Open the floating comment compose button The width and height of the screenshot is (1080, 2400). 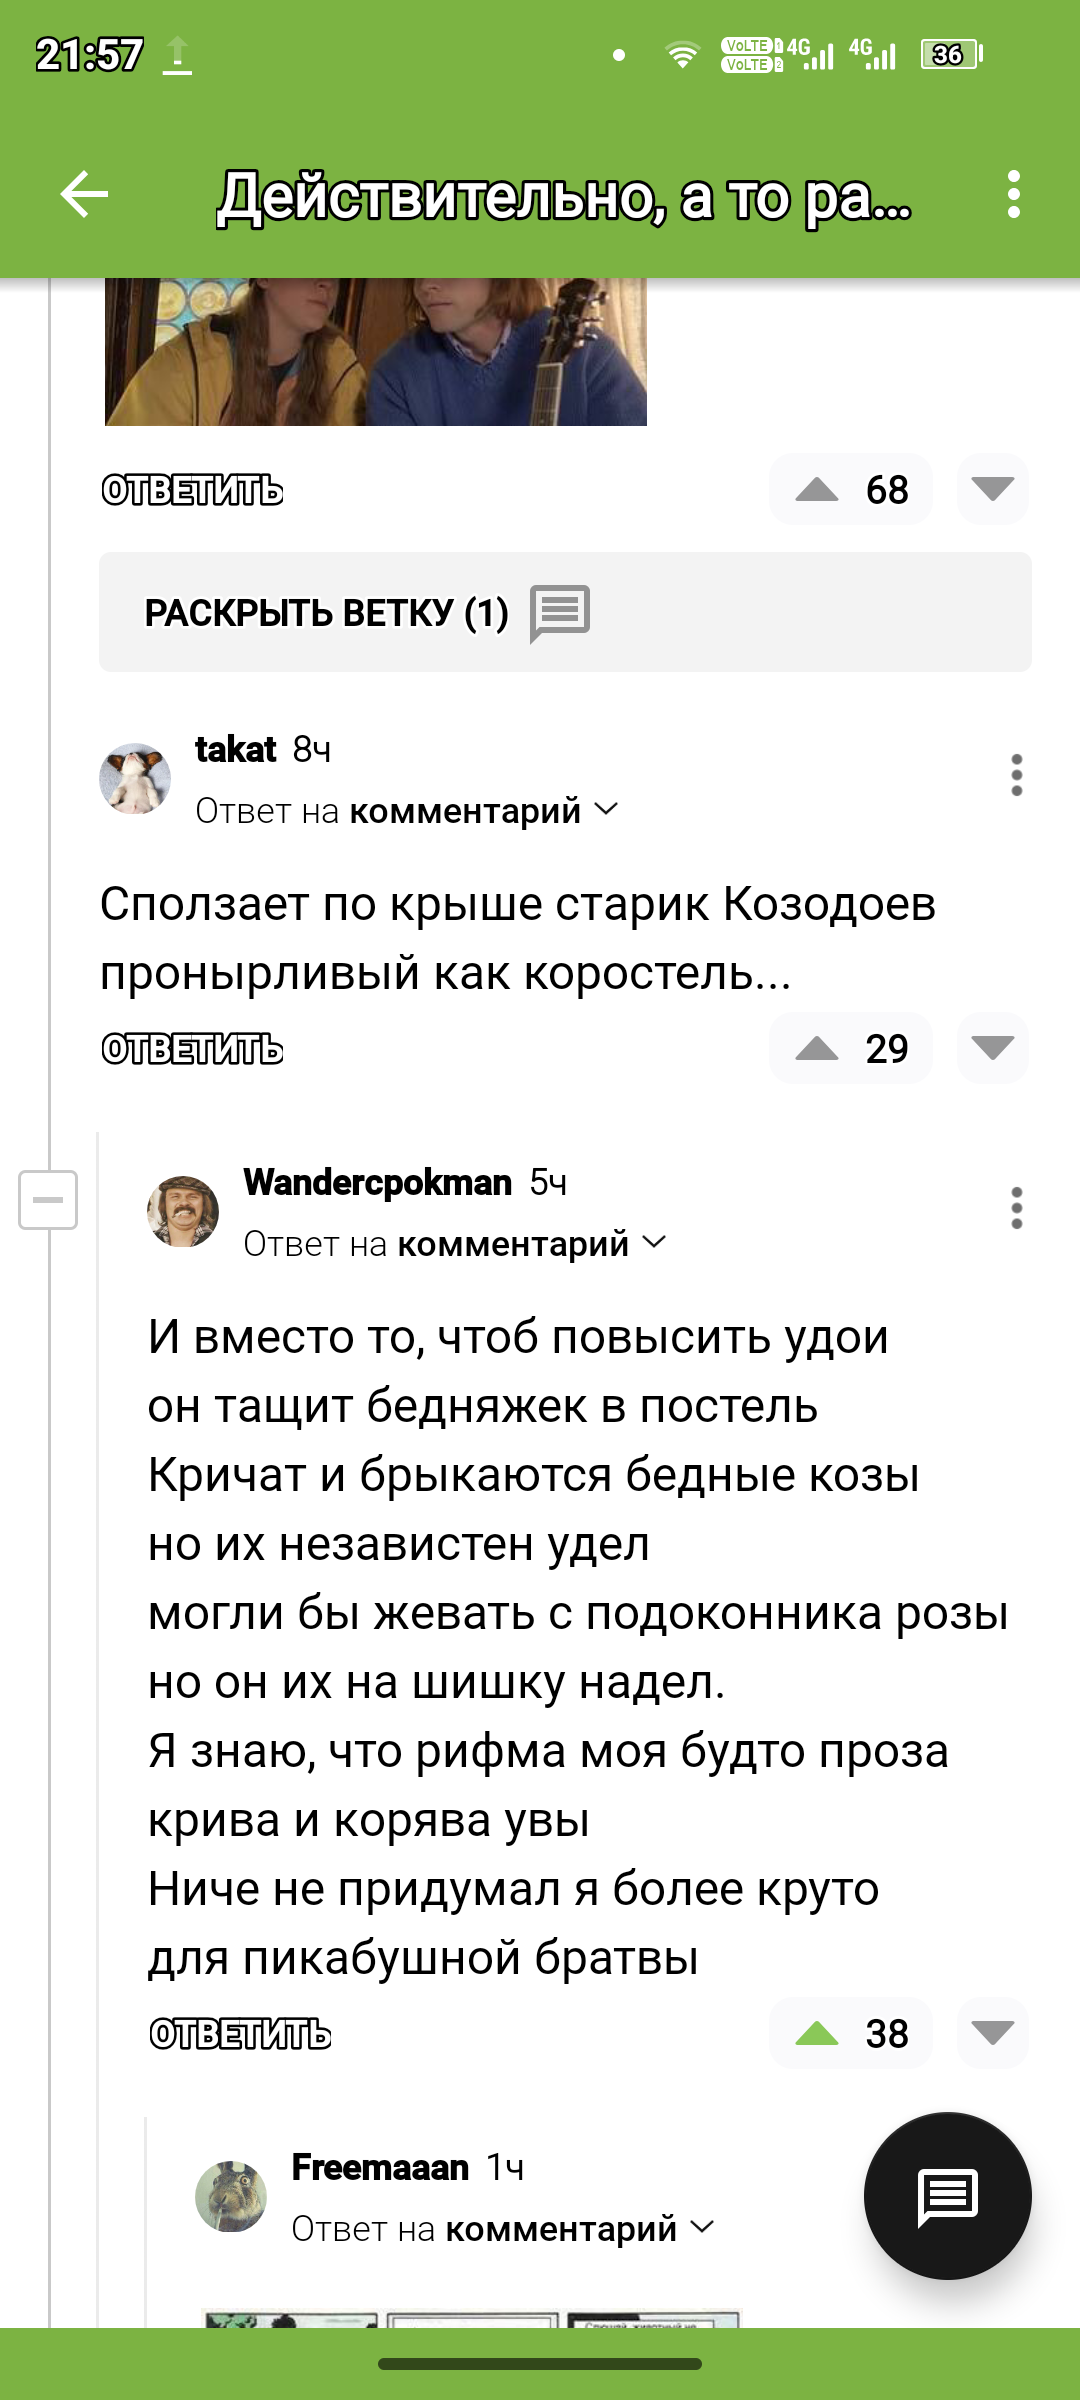click(947, 2195)
